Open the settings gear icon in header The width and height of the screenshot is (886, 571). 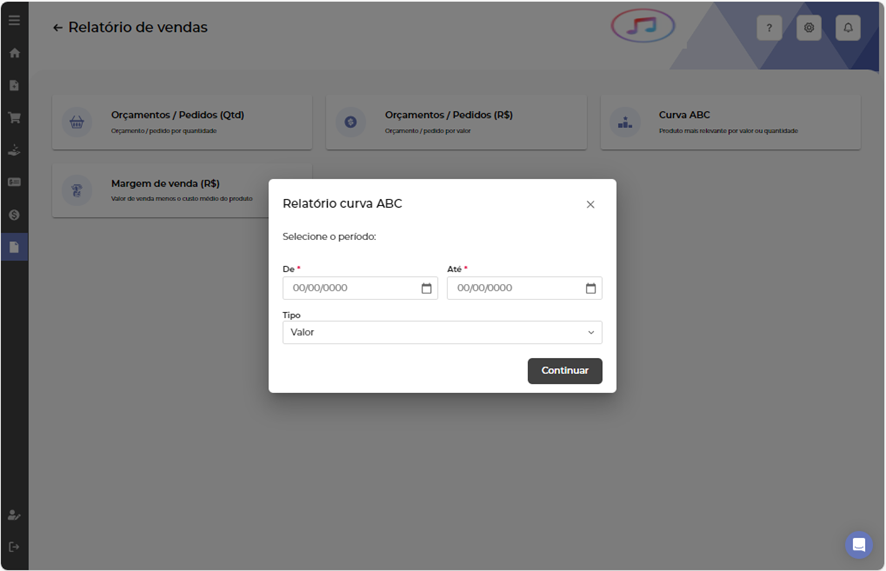(x=808, y=28)
